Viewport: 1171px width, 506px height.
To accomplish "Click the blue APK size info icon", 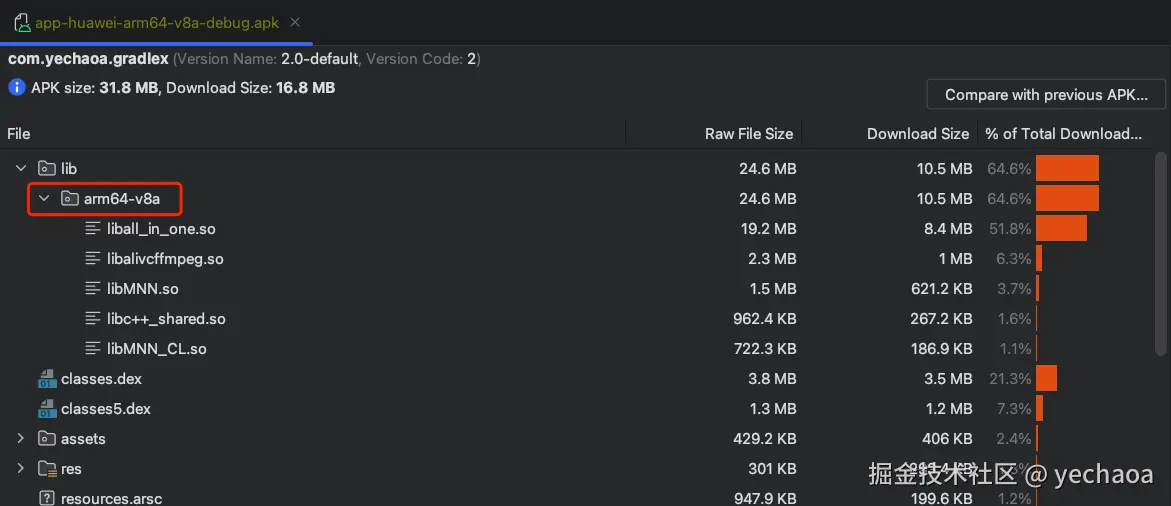I will click(17, 88).
